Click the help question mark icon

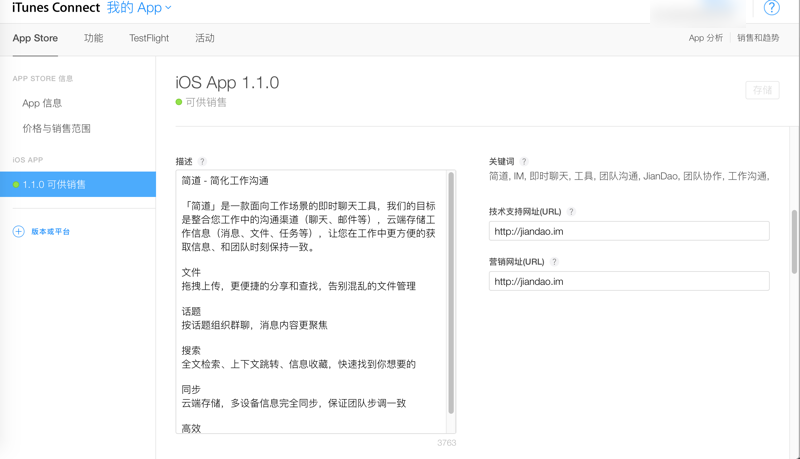(771, 8)
